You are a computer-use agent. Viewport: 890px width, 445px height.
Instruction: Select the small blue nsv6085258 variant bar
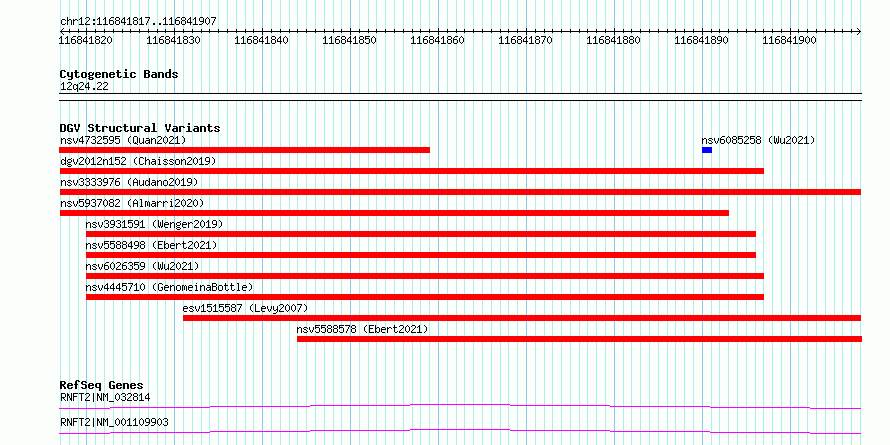707,150
